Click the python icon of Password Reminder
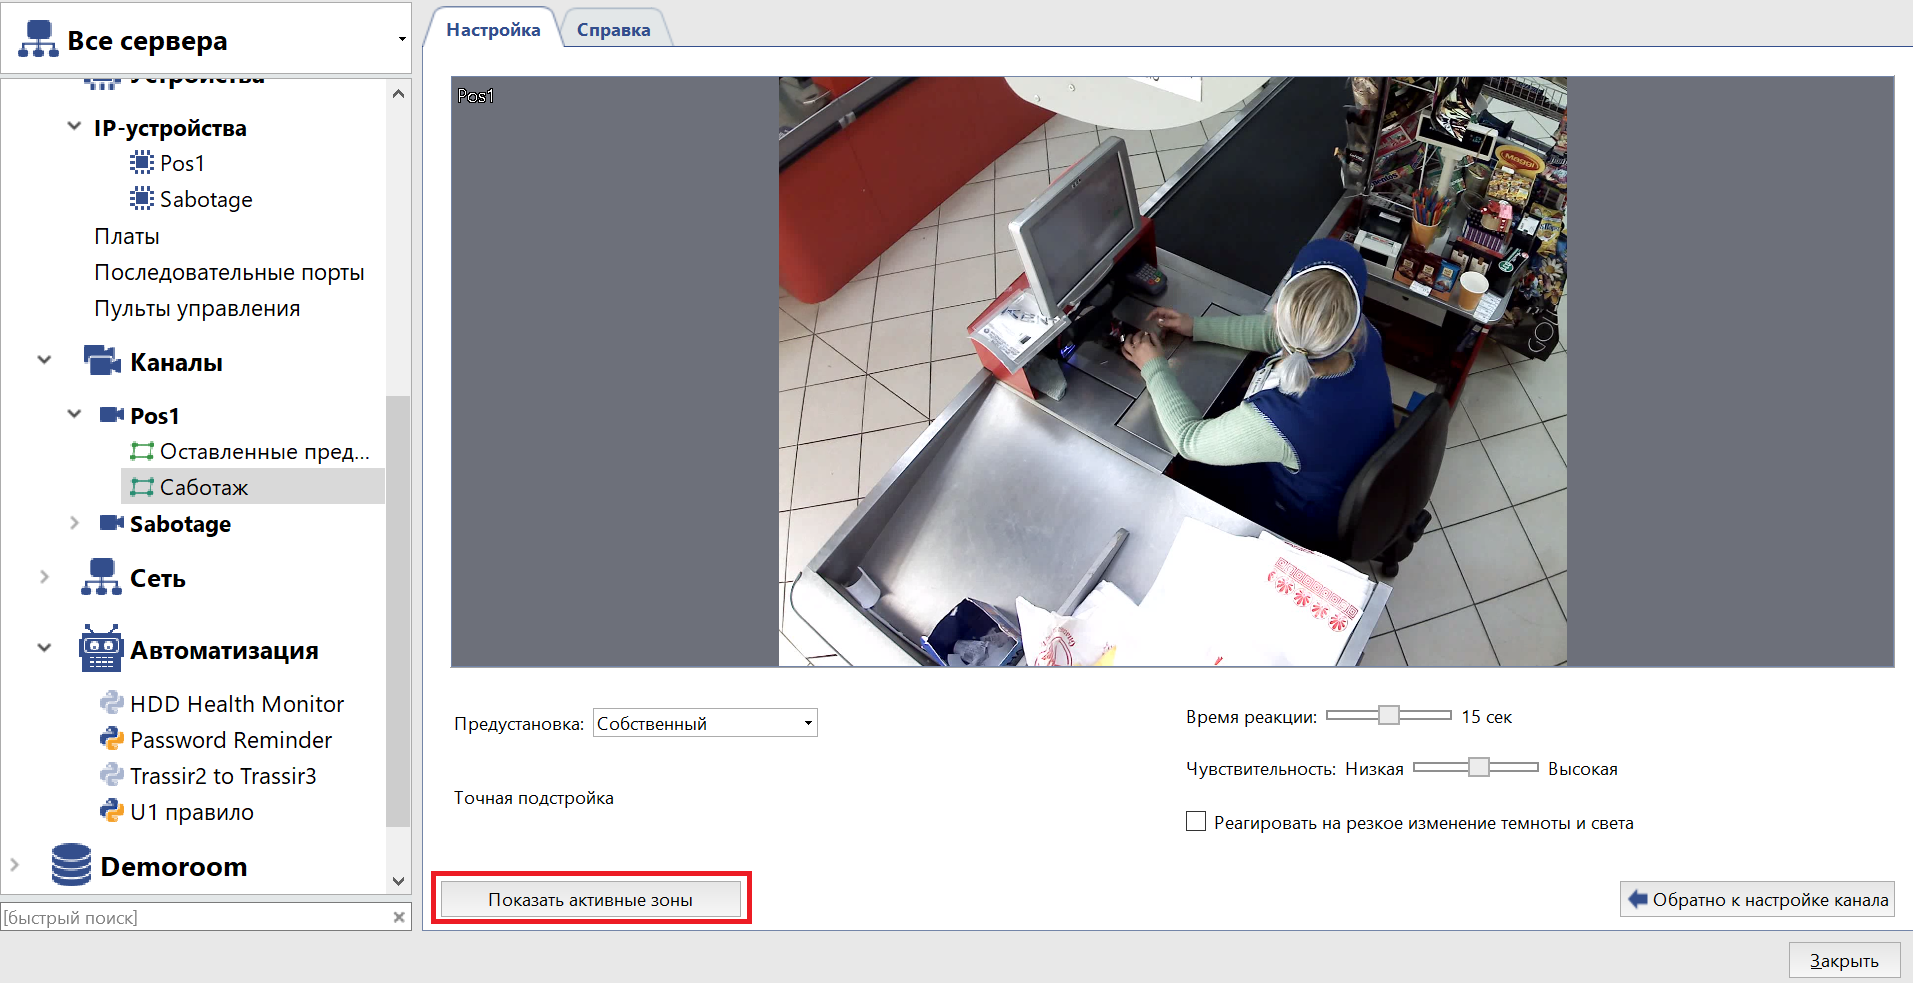The width and height of the screenshot is (1913, 983). [x=112, y=739]
